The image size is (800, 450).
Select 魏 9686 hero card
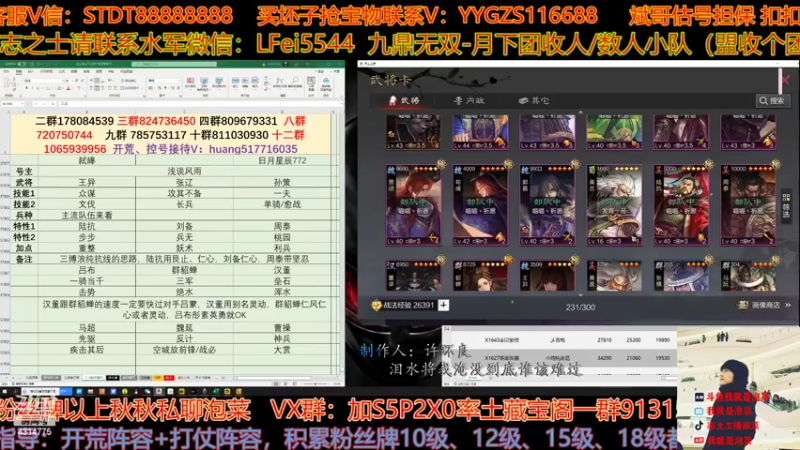click(413, 205)
